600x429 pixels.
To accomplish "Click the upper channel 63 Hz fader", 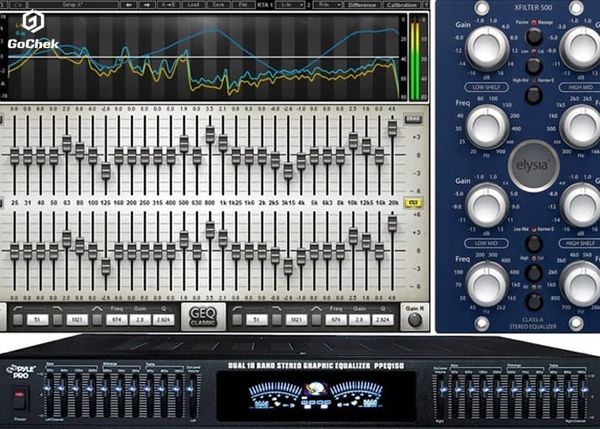I will (67, 143).
